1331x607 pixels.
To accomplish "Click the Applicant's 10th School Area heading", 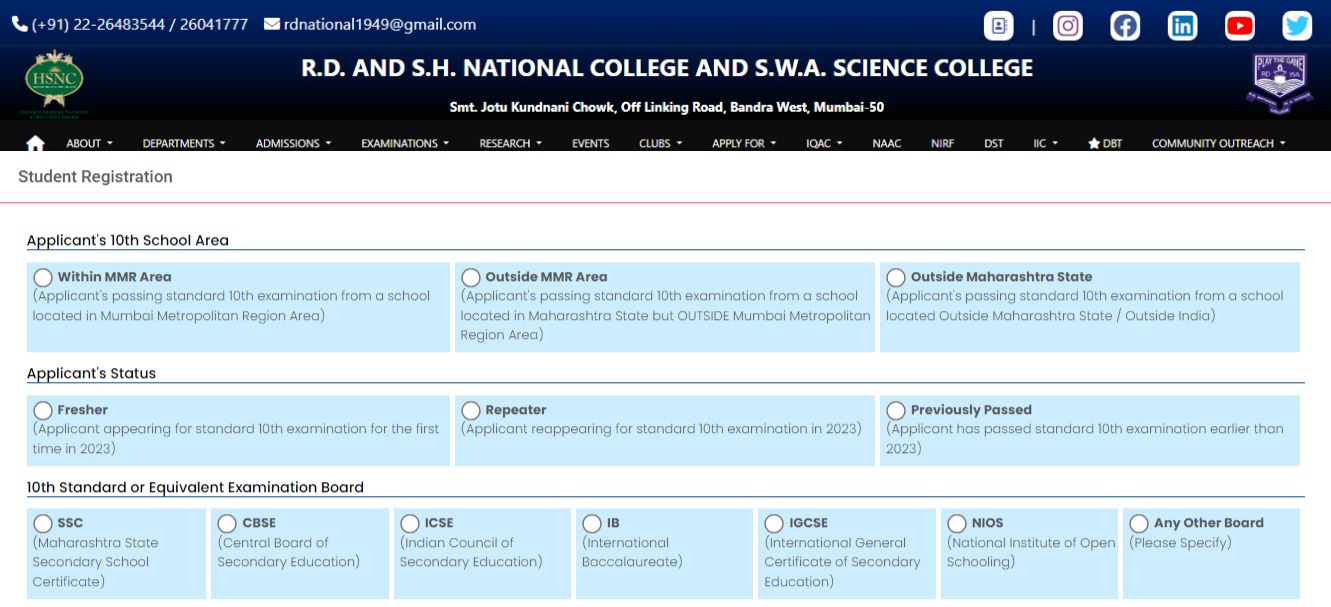I will (128, 240).
